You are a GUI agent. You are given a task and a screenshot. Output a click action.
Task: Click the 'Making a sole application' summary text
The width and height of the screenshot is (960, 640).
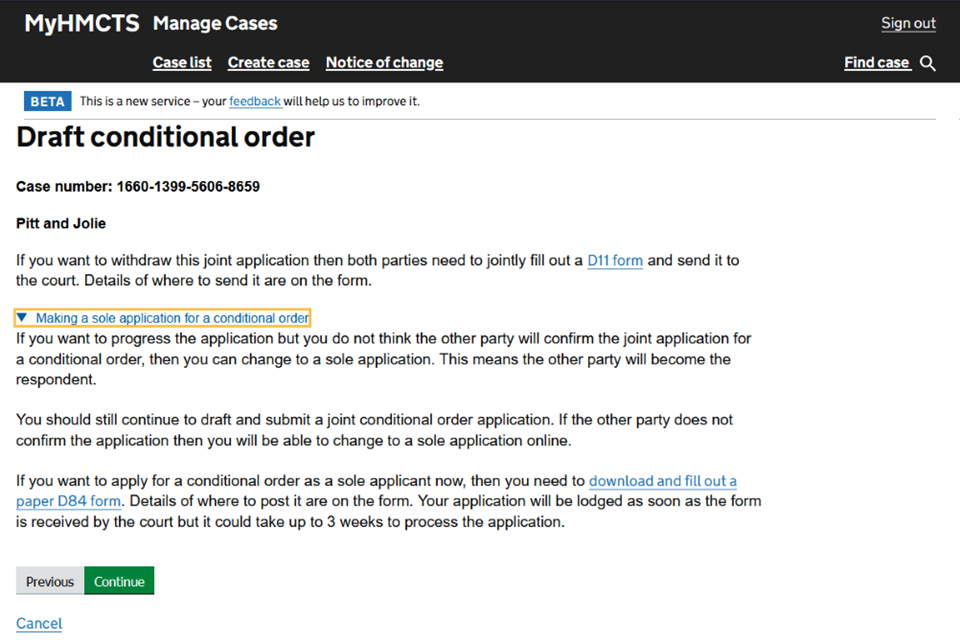(172, 318)
